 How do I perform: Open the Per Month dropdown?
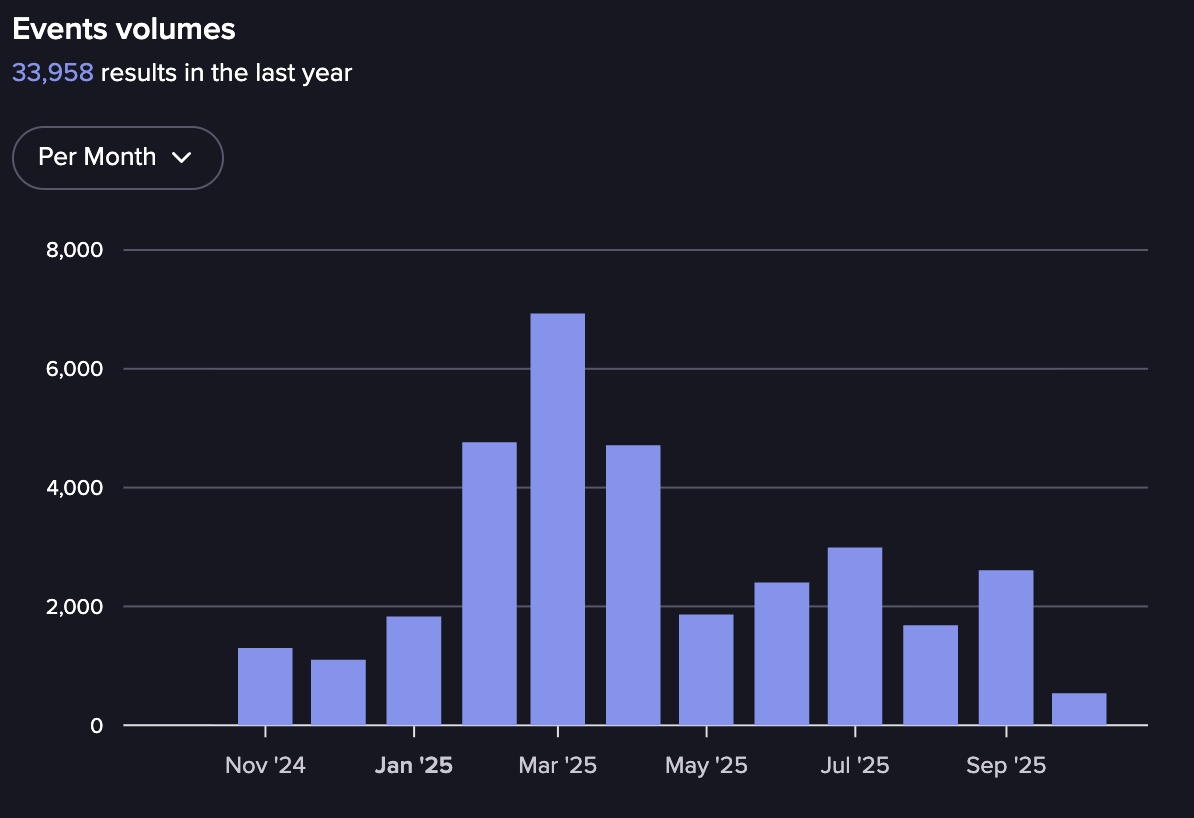[117, 157]
